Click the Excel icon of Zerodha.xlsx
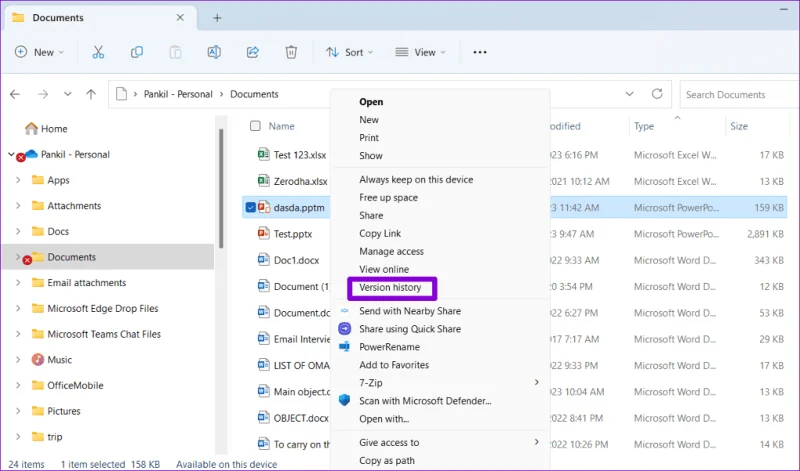 point(263,181)
